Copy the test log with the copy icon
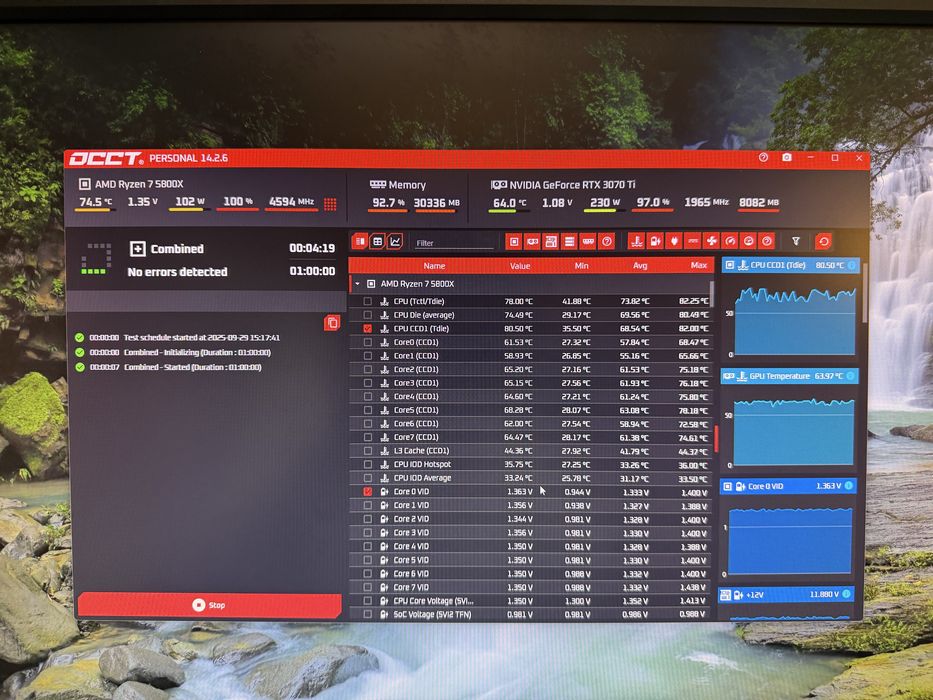 point(332,323)
